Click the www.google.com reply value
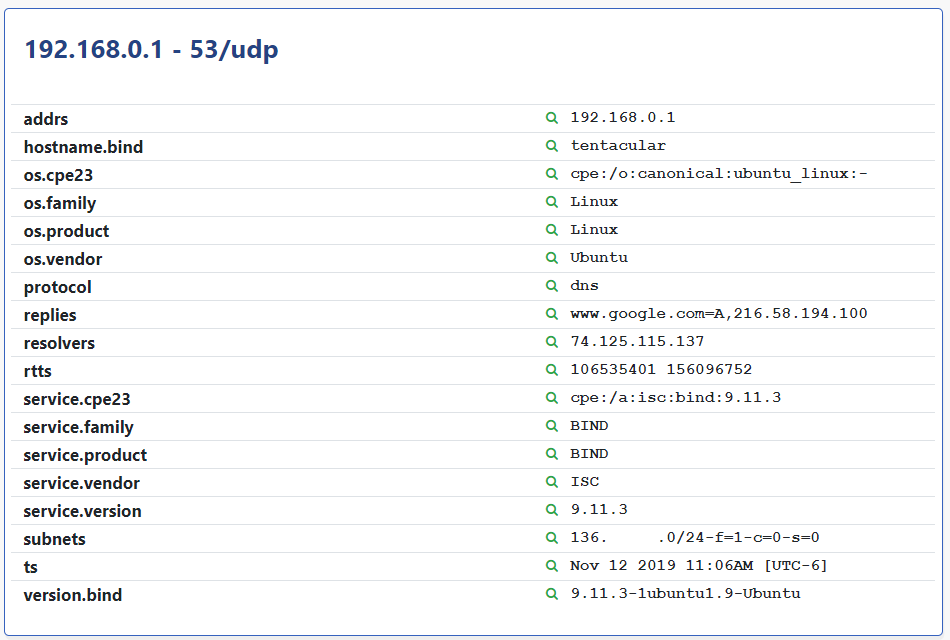 [x=718, y=314]
